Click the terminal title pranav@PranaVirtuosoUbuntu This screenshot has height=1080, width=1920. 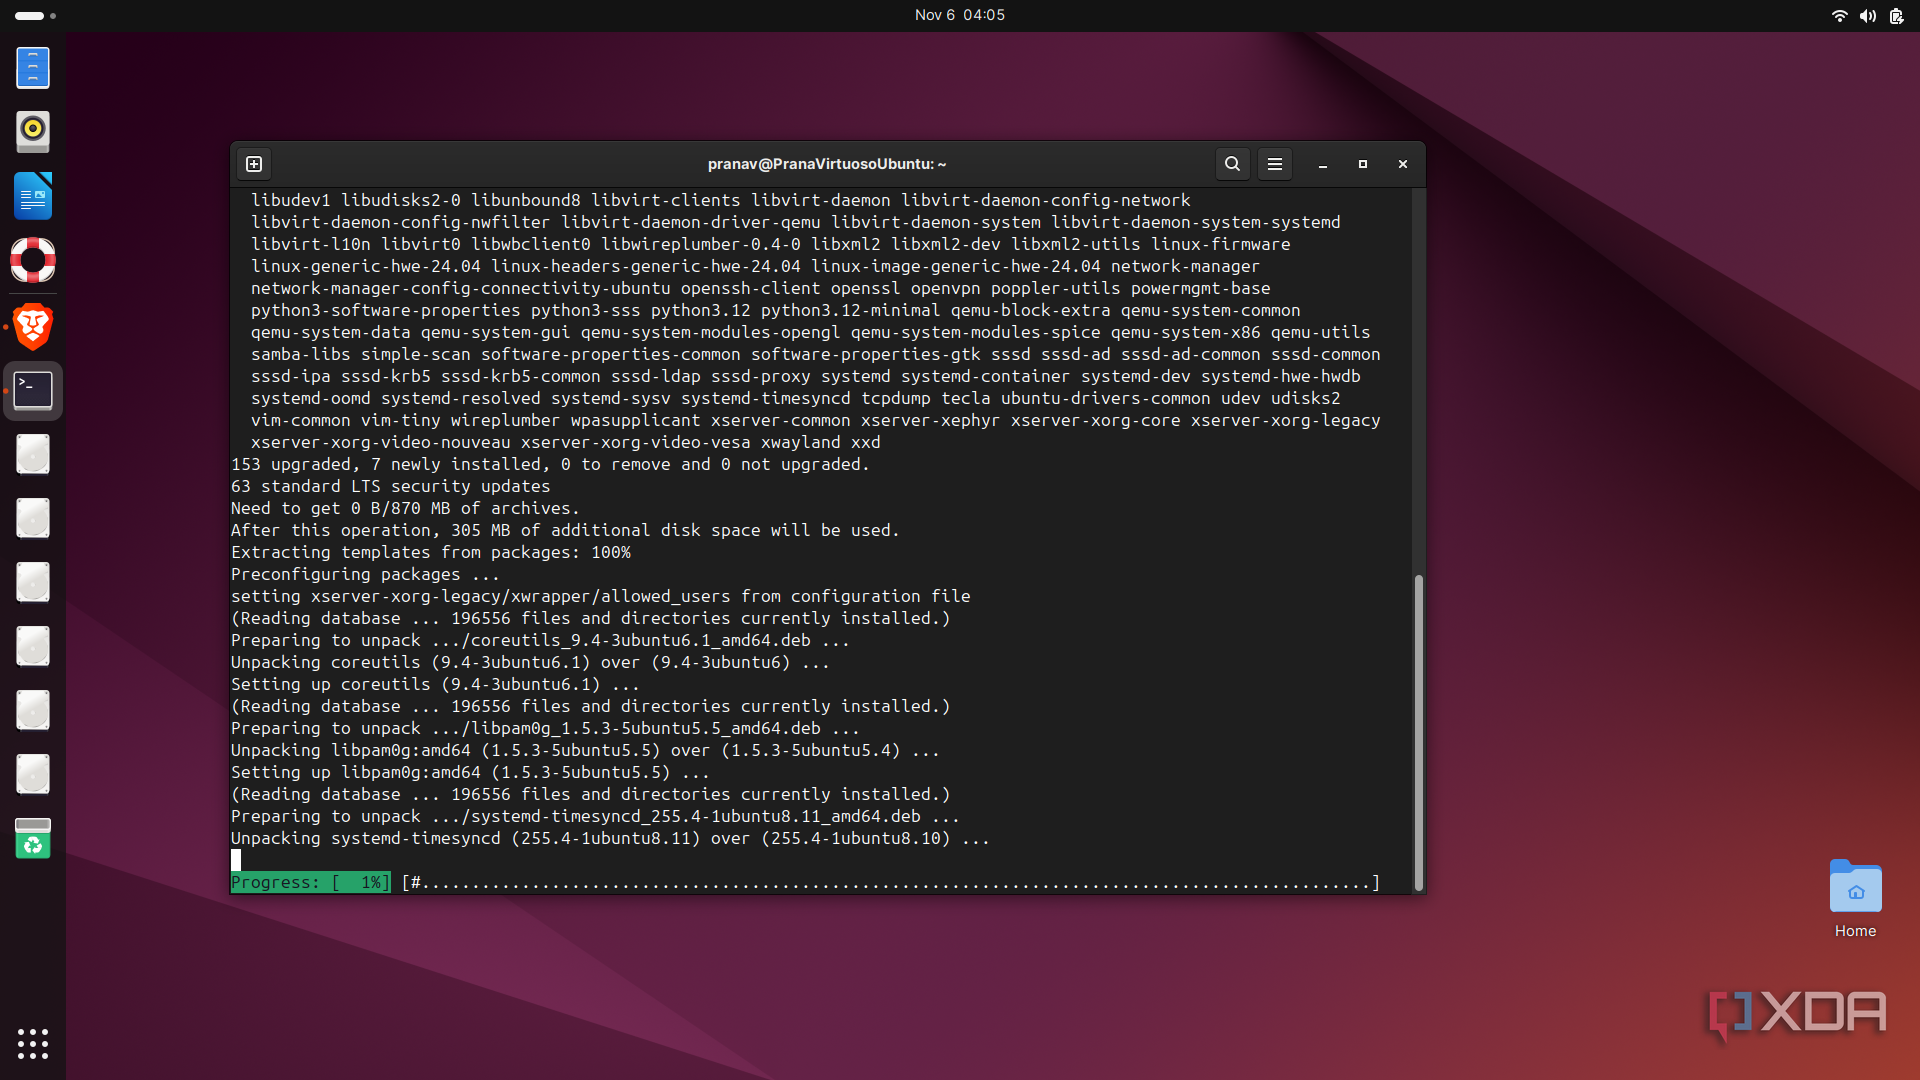click(826, 164)
